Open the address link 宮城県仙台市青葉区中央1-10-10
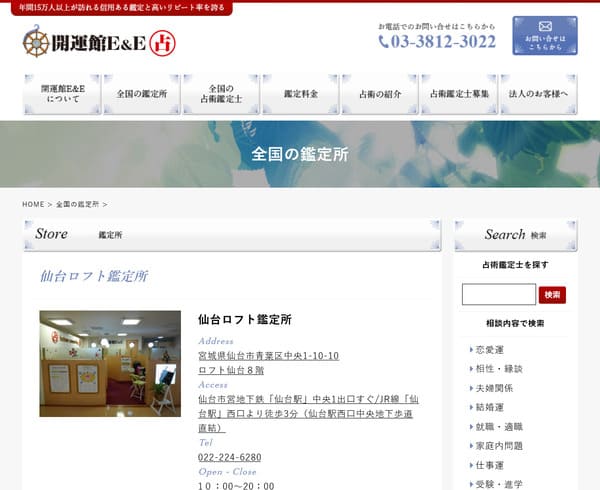Screen dimensions: 600x490 click(x=268, y=356)
